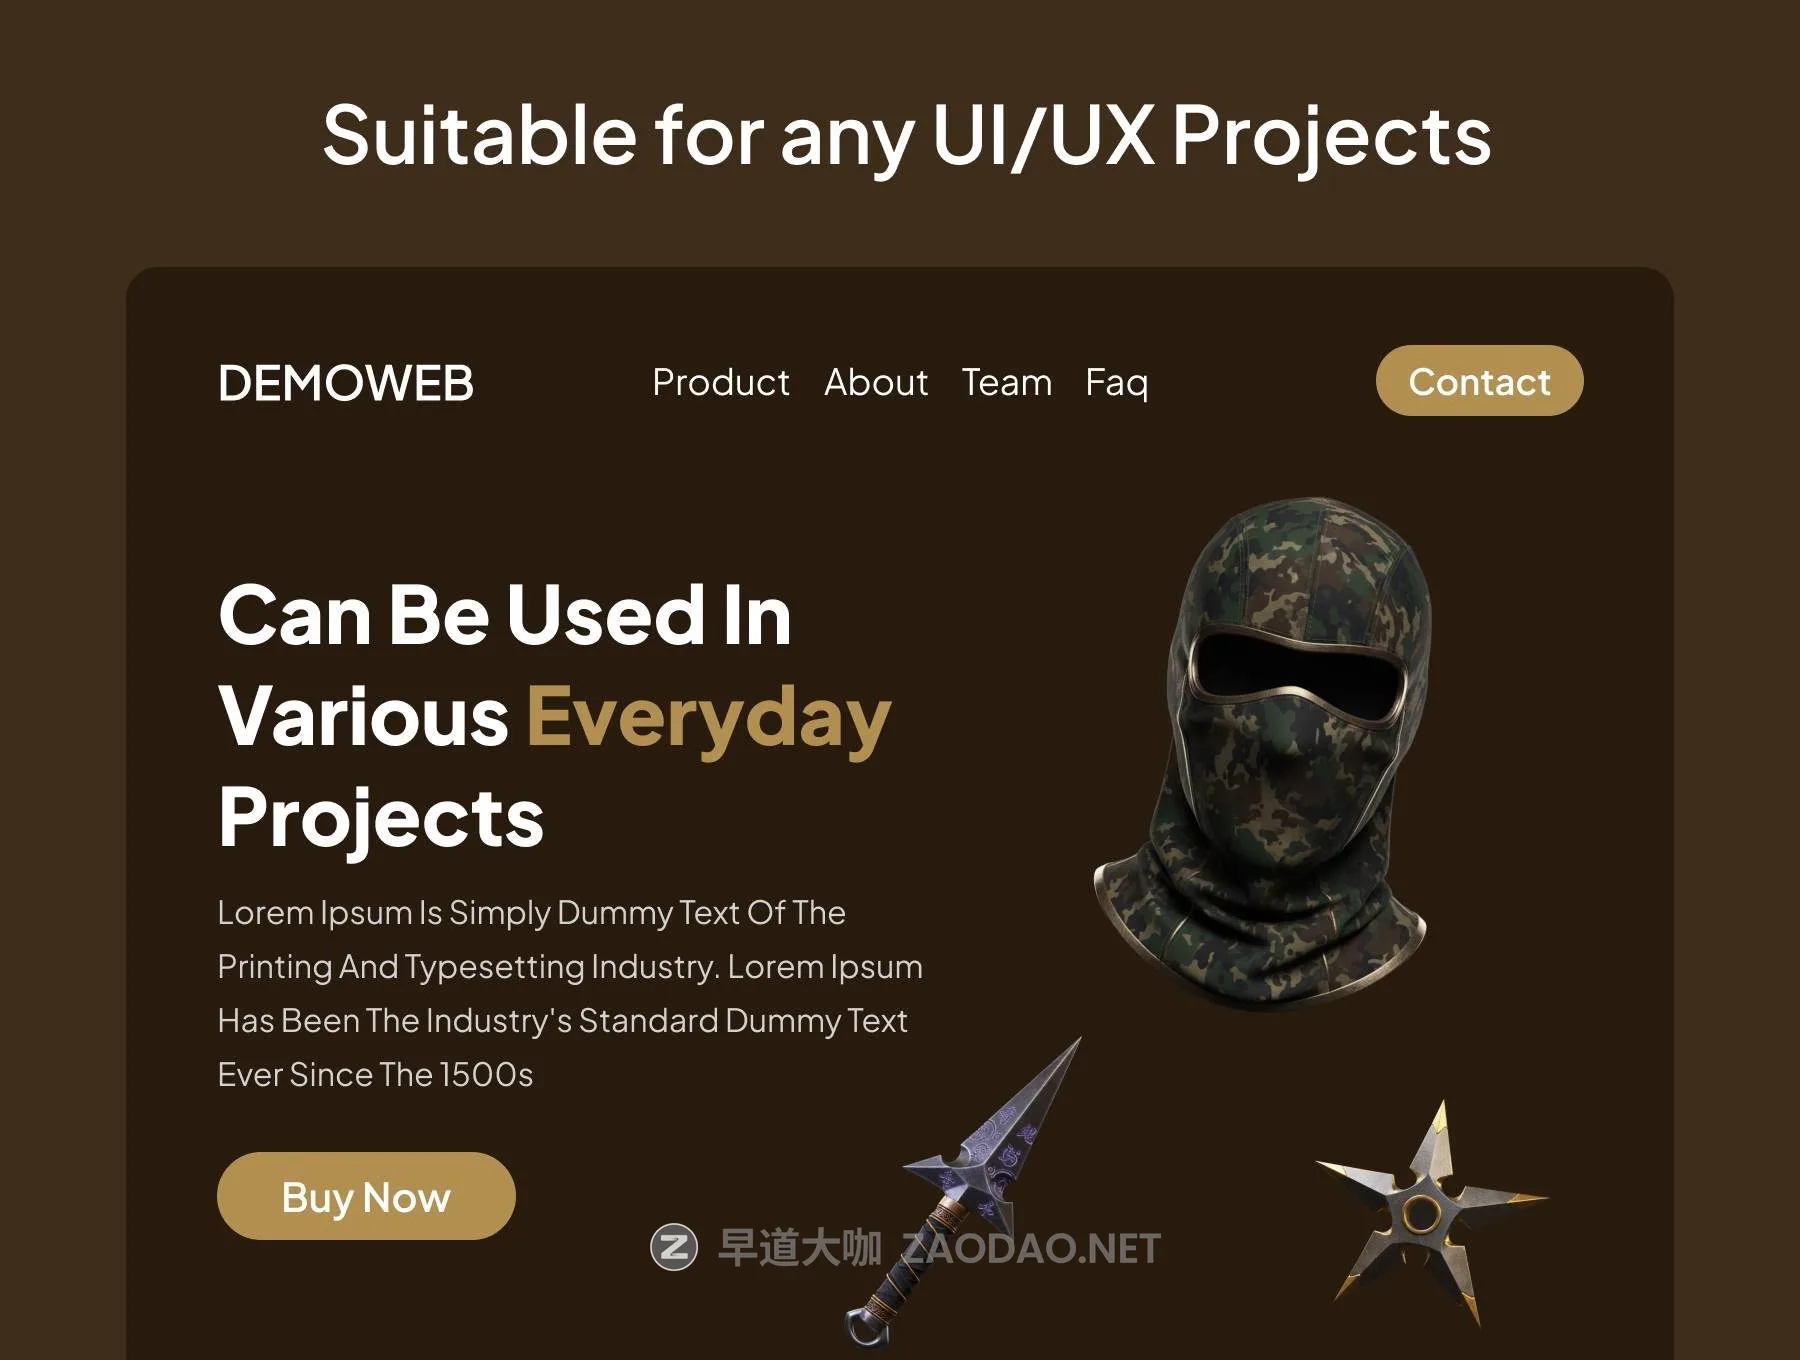1800x1360 pixels.
Task: Click the Lorem Ipsum description paragraph
Action: click(x=570, y=993)
